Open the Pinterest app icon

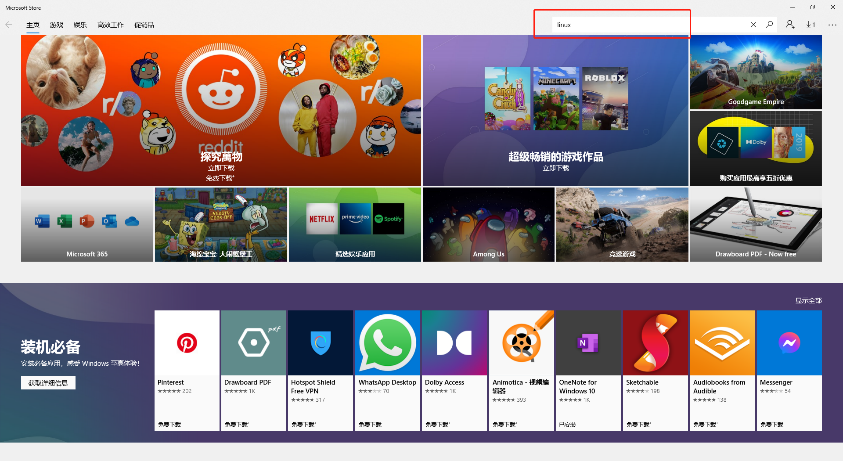click(x=187, y=343)
